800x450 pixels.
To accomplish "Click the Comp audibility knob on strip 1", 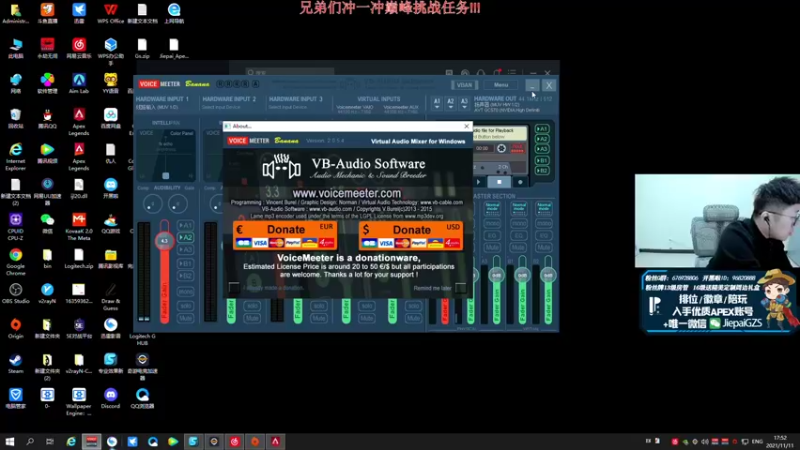I will pyautogui.click(x=152, y=204).
